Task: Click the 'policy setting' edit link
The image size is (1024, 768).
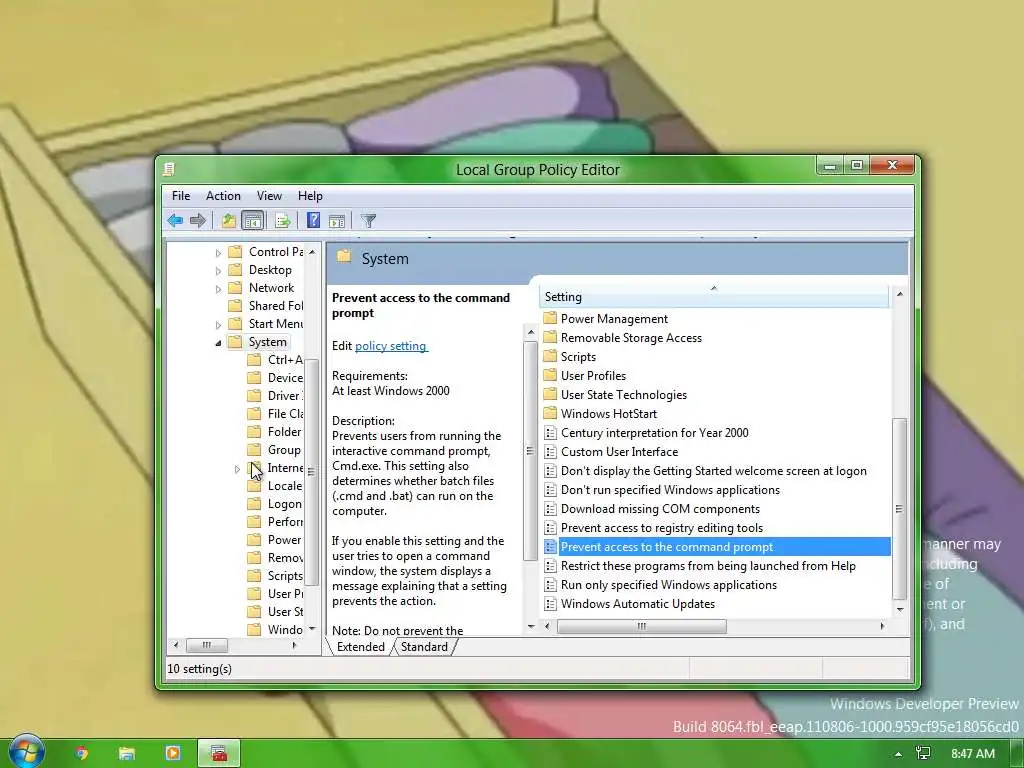Action: [391, 346]
